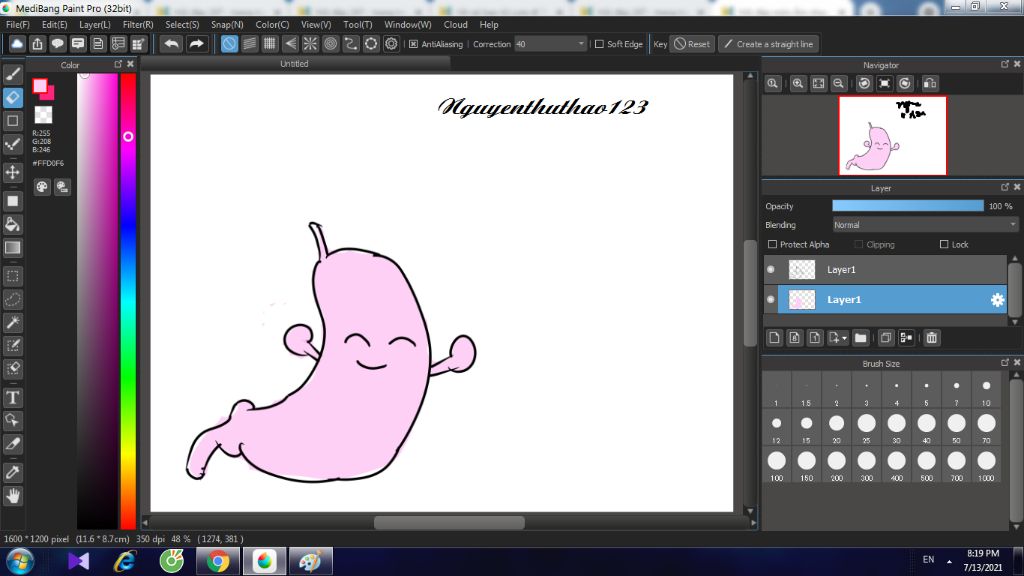
Task: Toggle the Soft Edge checkbox
Action: coord(599,44)
